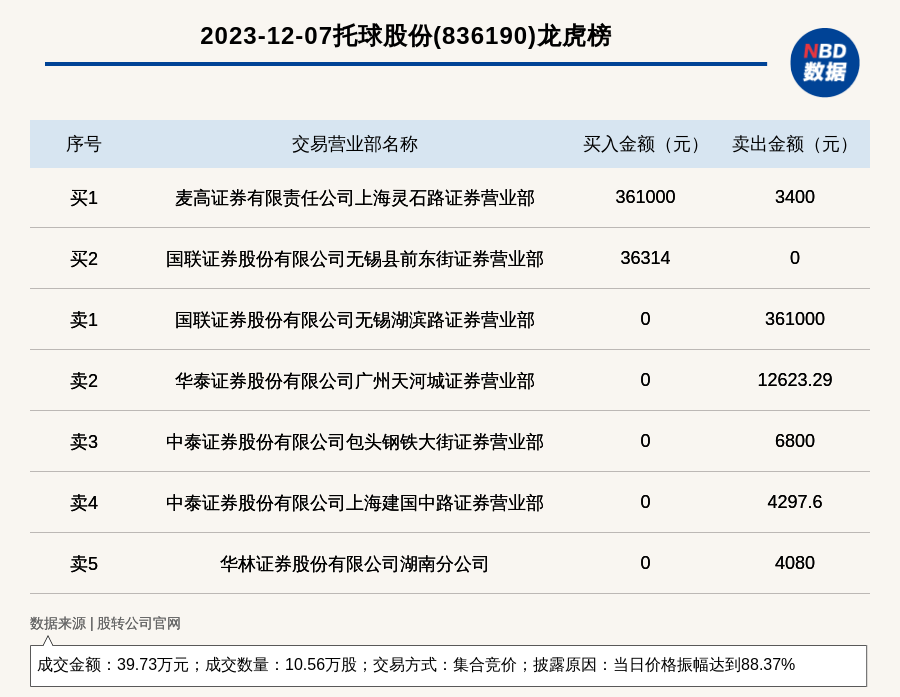Image resolution: width=900 pixels, height=697 pixels.
Task: Select 中泰证券股份有限公司上海建国中路证券营业部 cell
Action: point(355,503)
